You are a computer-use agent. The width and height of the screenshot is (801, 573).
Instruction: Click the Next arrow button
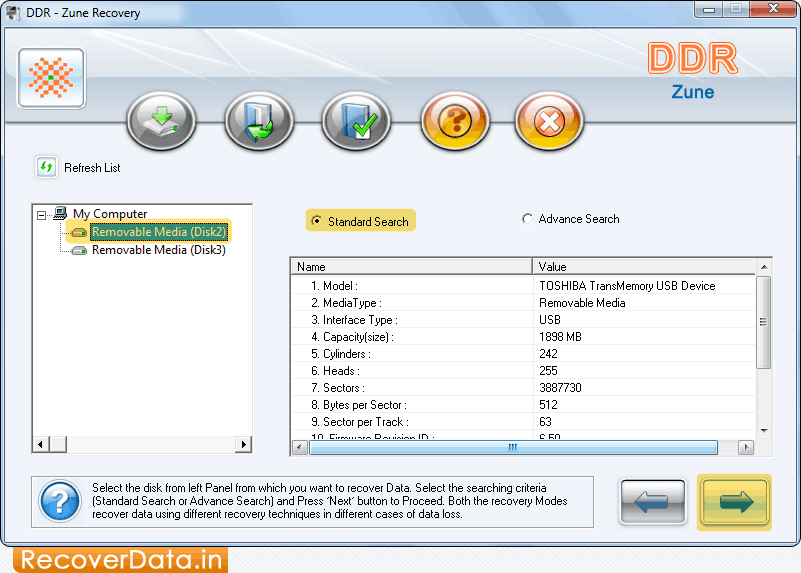734,502
